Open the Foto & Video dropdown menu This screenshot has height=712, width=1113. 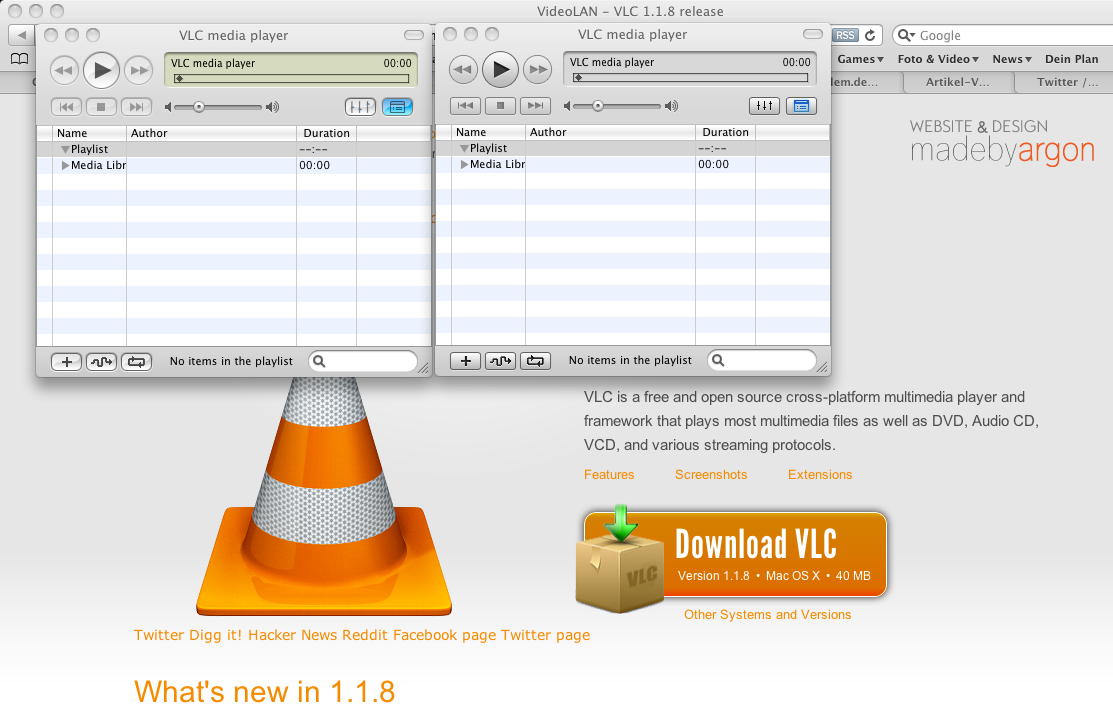pos(937,59)
